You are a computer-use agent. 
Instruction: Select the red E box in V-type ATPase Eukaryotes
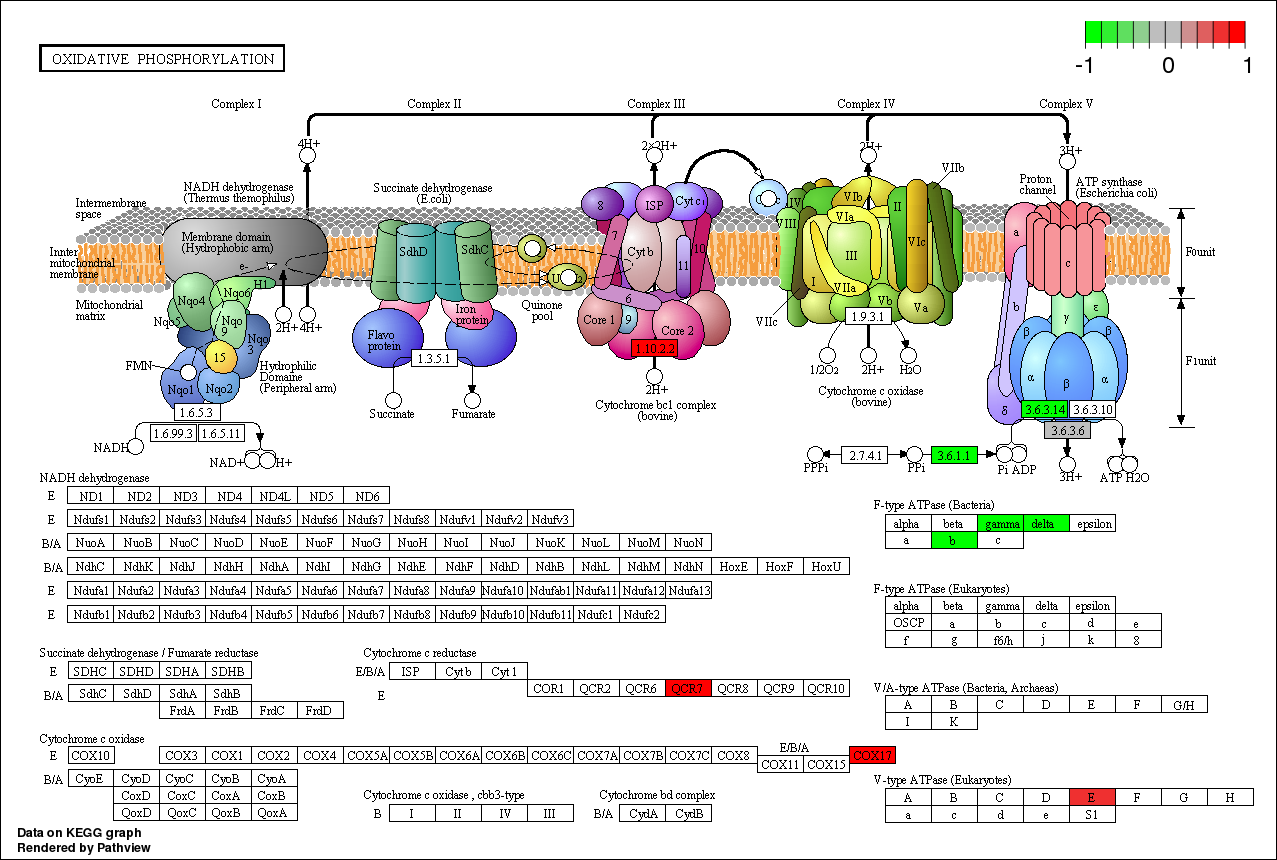point(1092,797)
